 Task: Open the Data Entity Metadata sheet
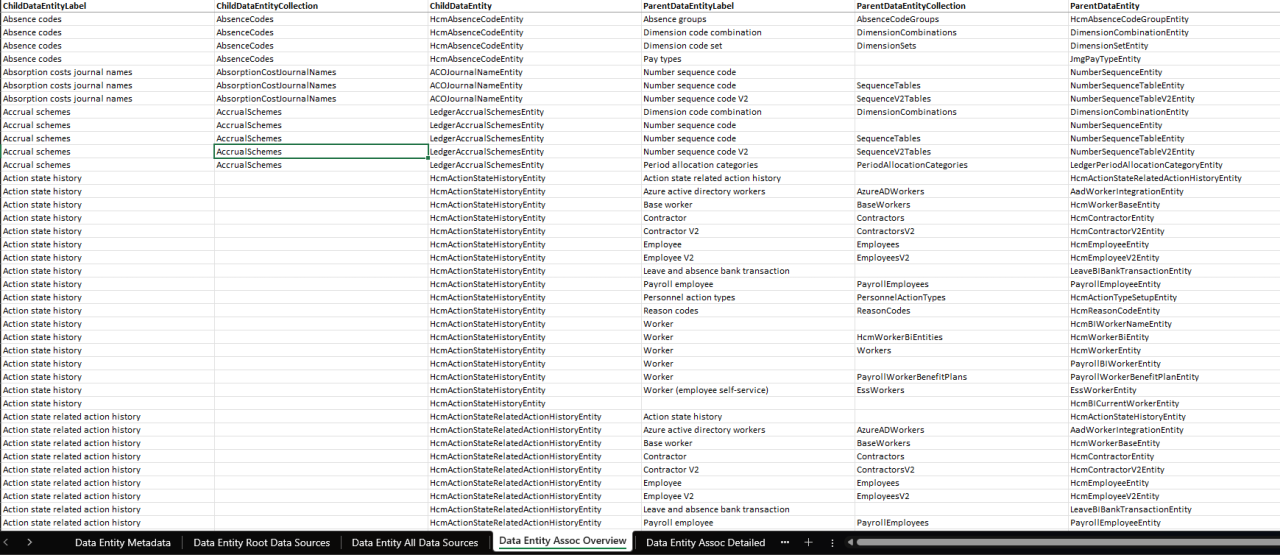122,542
